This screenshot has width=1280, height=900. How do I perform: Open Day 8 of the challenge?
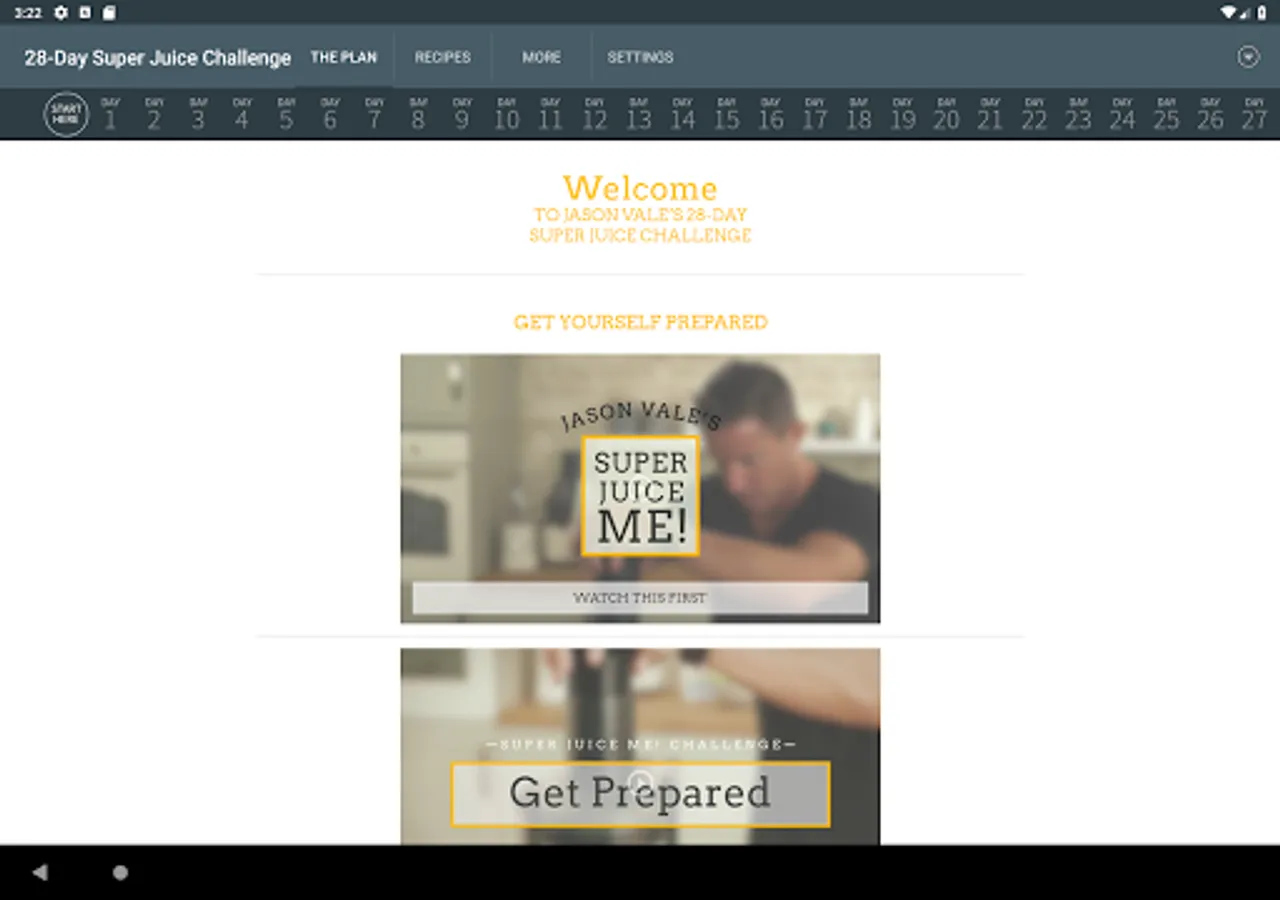(418, 114)
